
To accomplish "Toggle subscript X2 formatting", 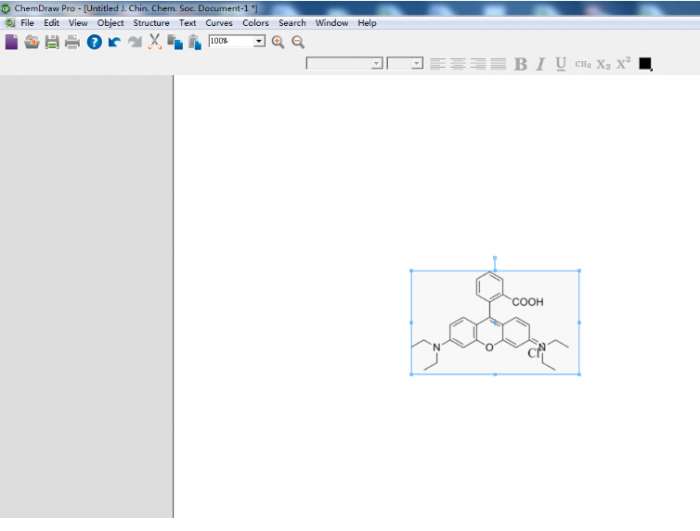I will pyautogui.click(x=603, y=64).
